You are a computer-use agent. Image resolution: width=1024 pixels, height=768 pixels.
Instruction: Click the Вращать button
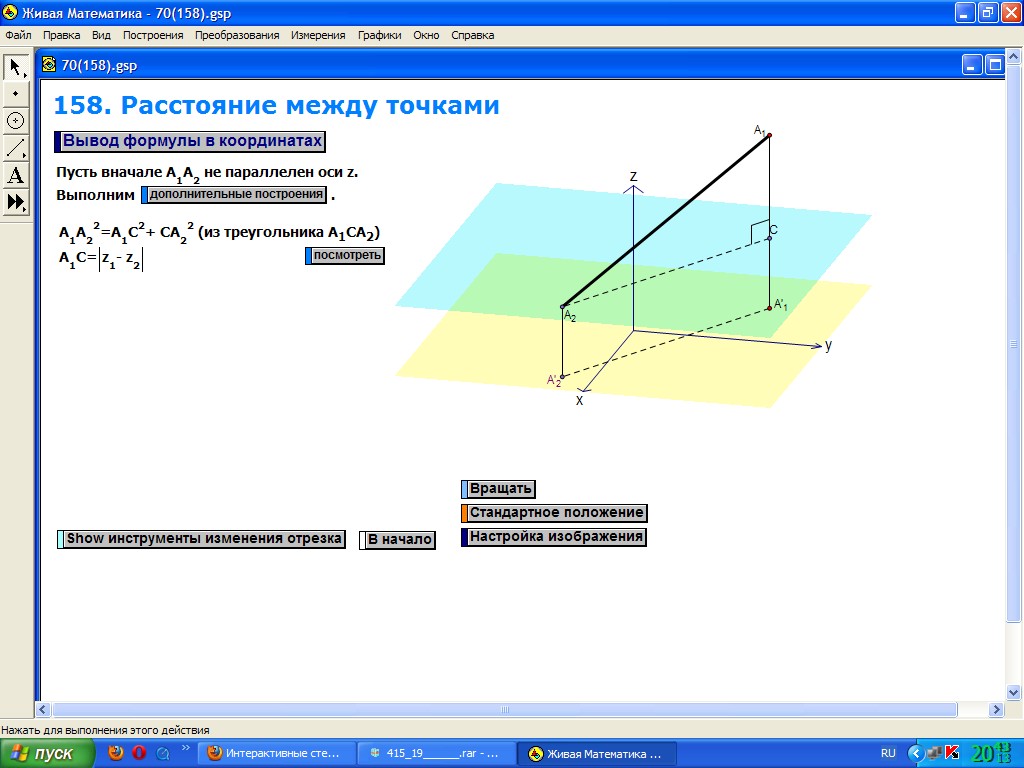click(x=499, y=489)
